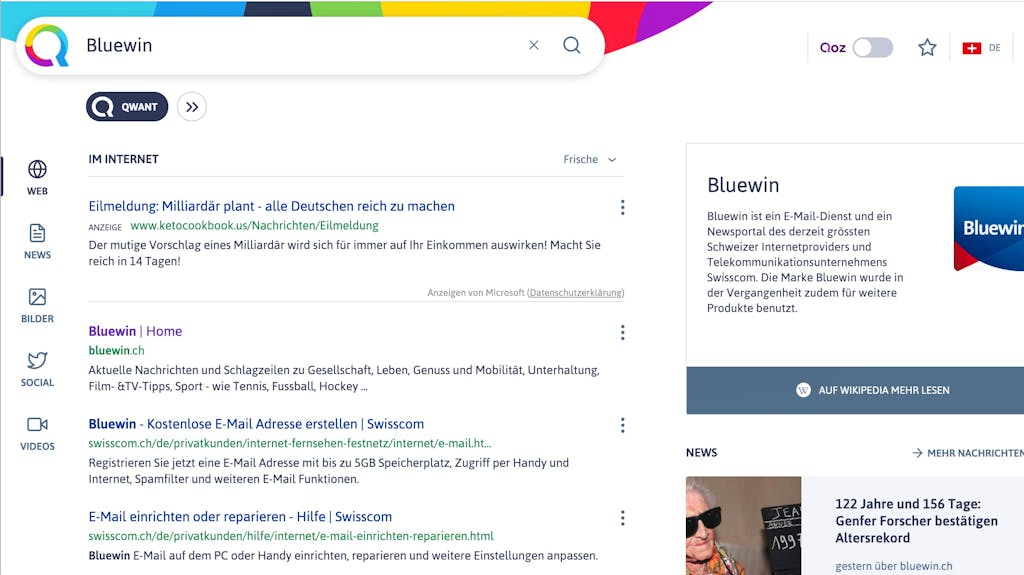
Task: Expand search engines with double-arrow button
Action: tap(191, 107)
